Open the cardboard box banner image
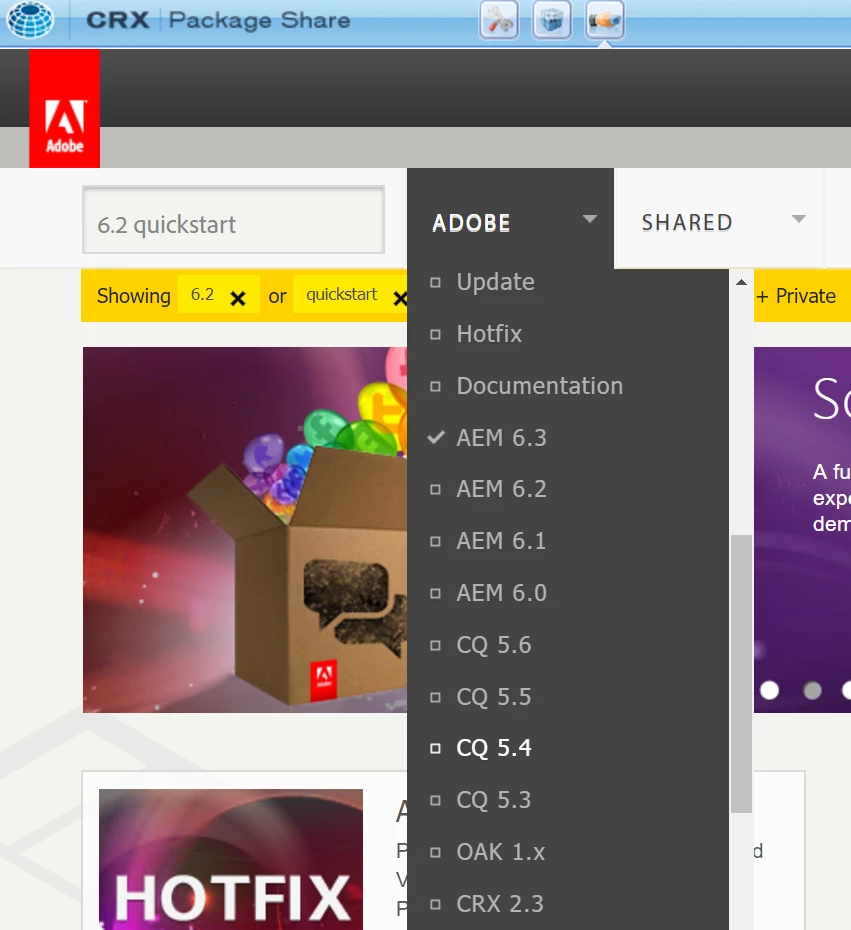 point(245,530)
